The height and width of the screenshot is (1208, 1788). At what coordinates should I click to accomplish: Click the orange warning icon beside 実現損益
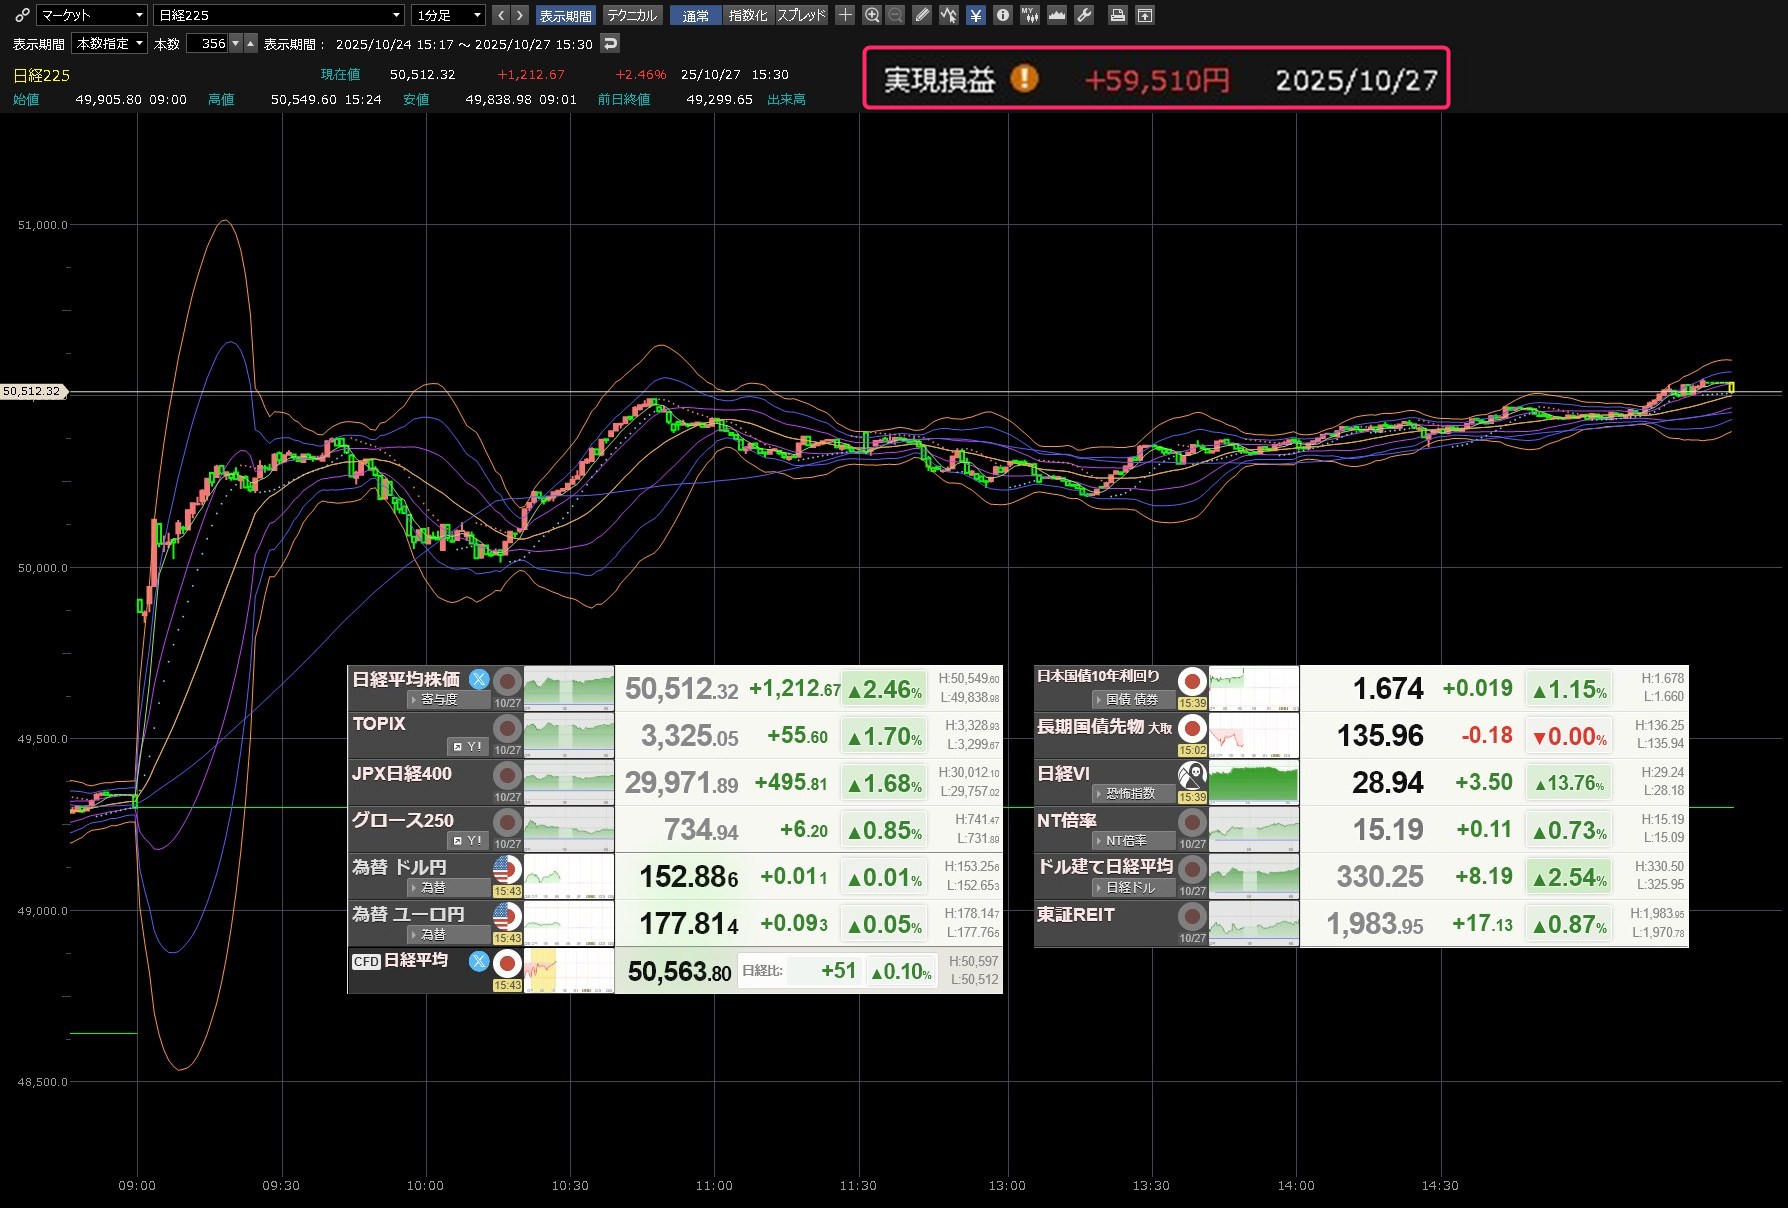(x=1024, y=79)
